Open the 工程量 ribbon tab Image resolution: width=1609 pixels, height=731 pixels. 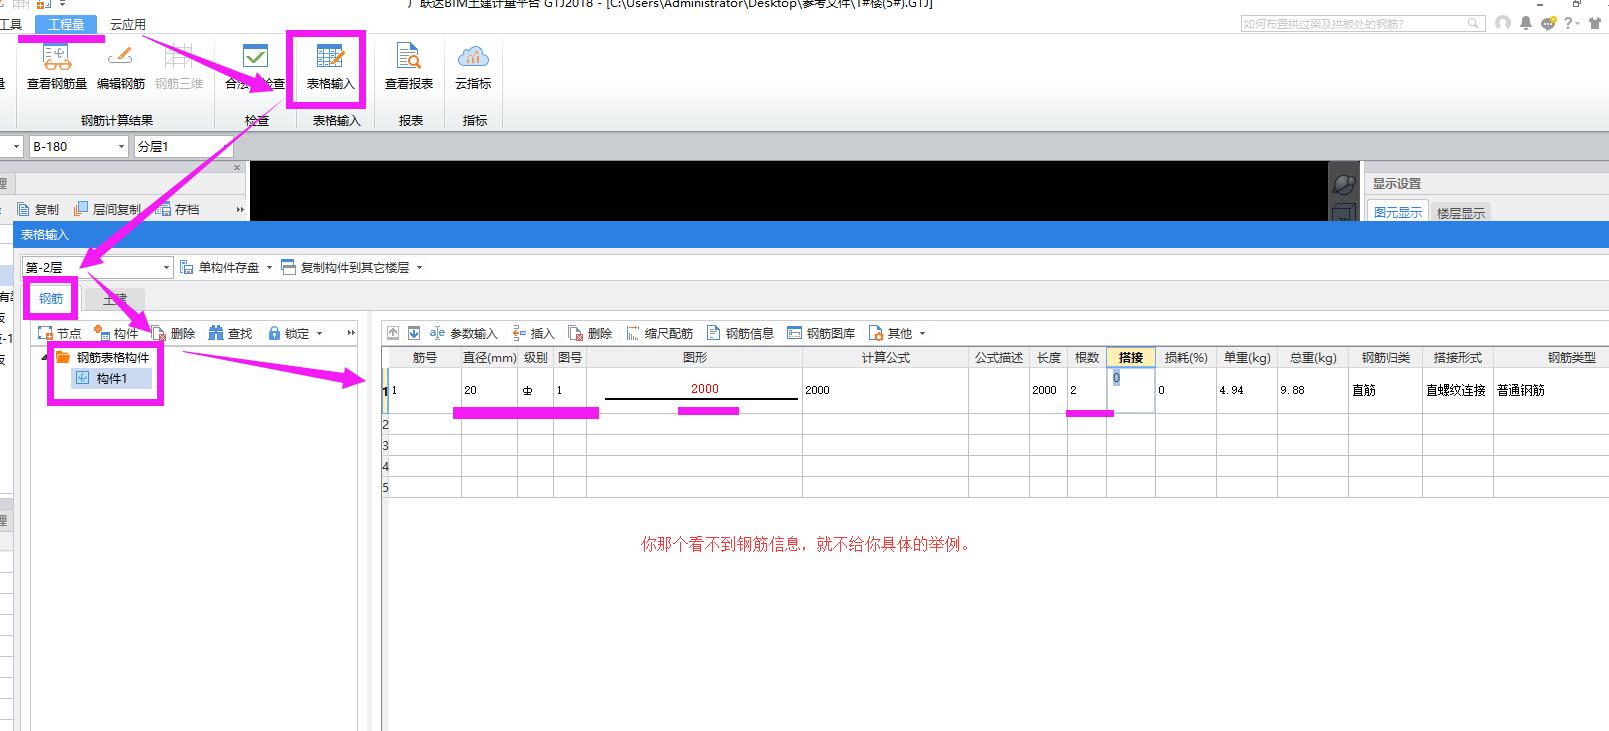click(66, 24)
